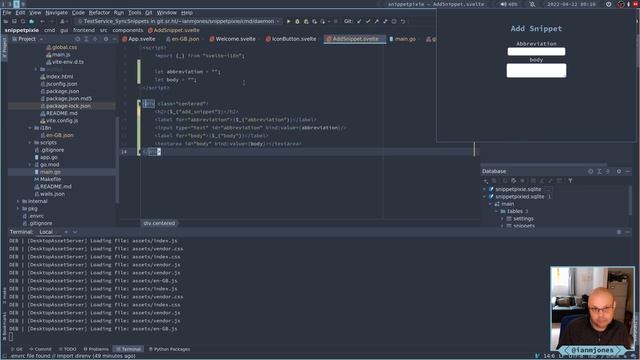The height and width of the screenshot is (360, 640).
Task: Expand the internal folder in Project tree
Action: tap(18, 201)
